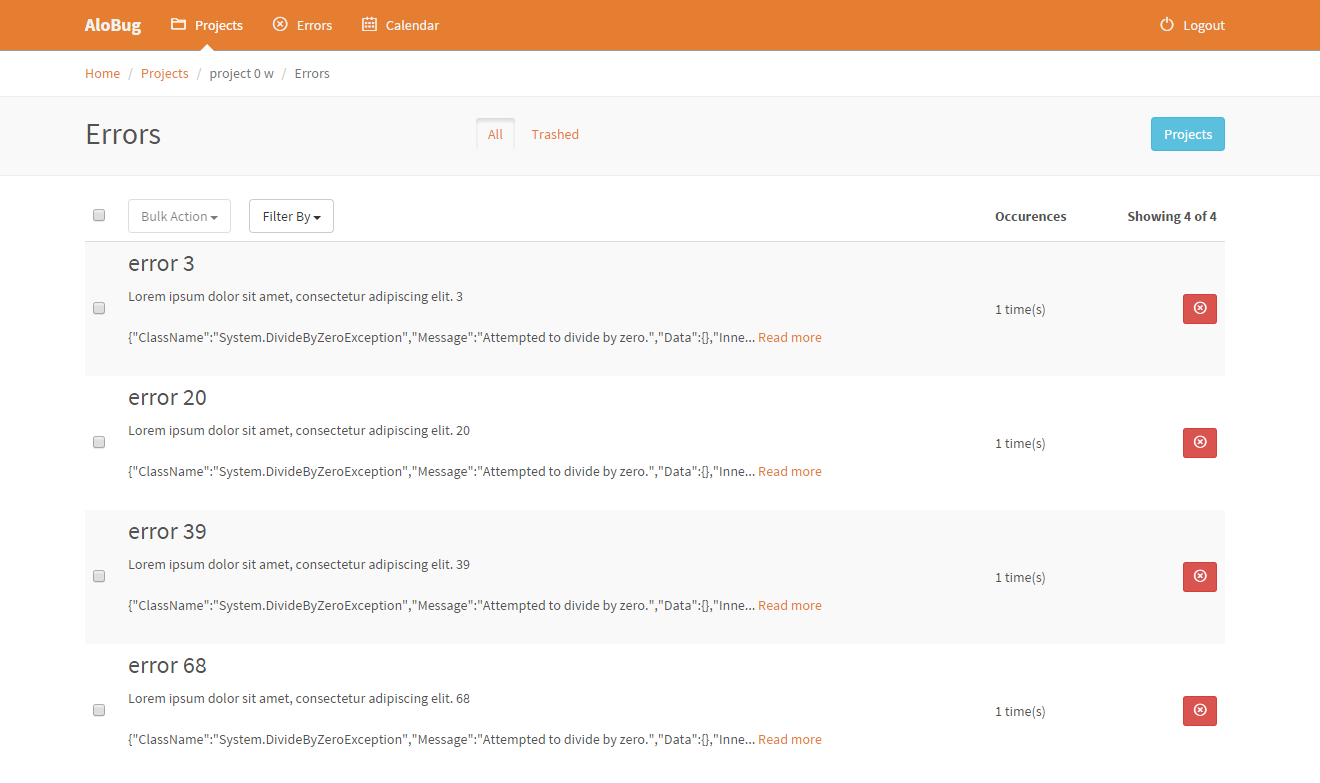This screenshot has height=783, width=1320.
Task: Click the Errors breadcrumb text
Action: pos(312,73)
